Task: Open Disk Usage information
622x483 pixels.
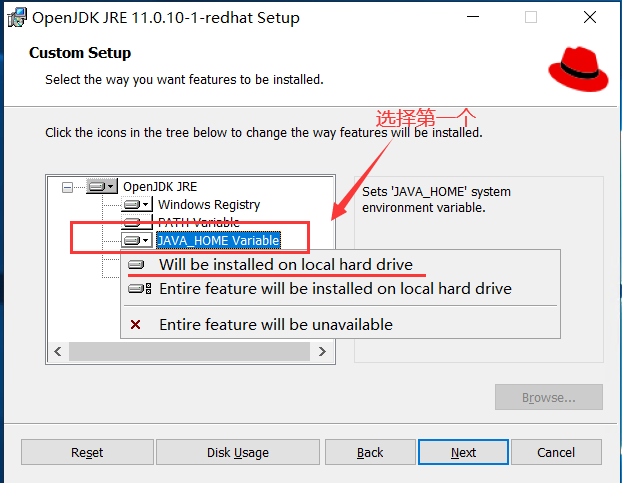Action: [237, 452]
